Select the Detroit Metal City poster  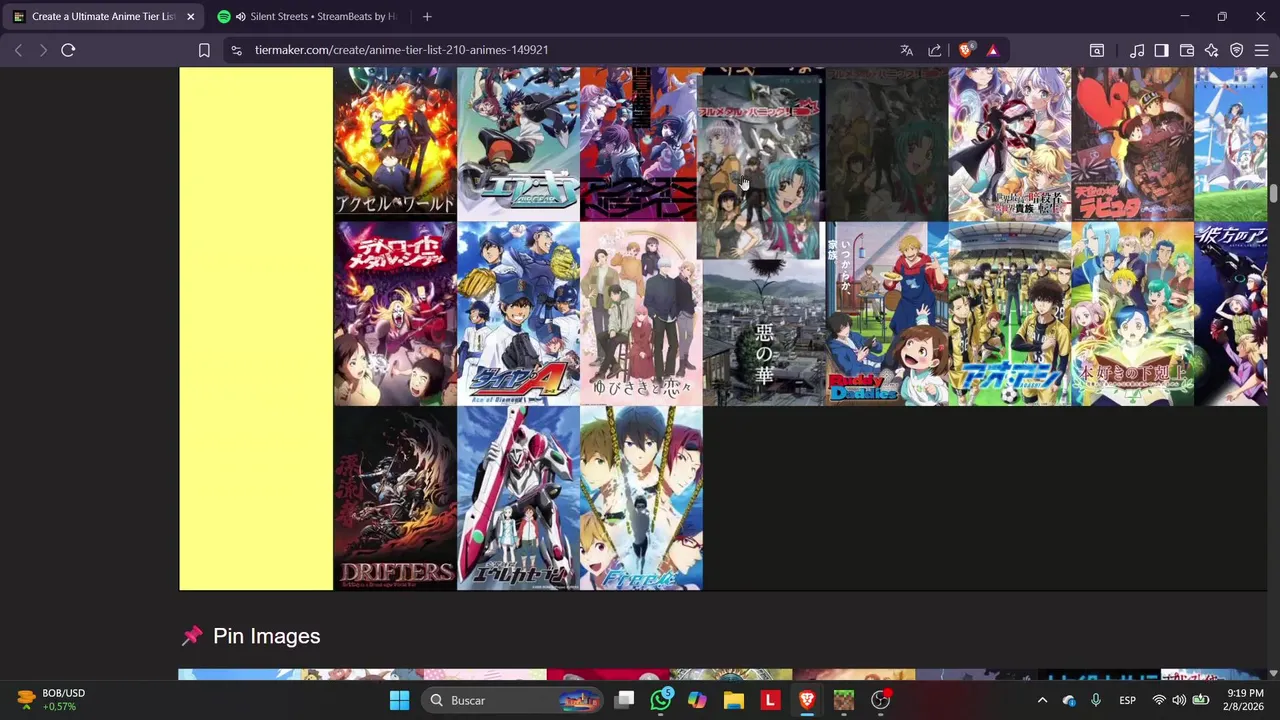(x=395, y=314)
